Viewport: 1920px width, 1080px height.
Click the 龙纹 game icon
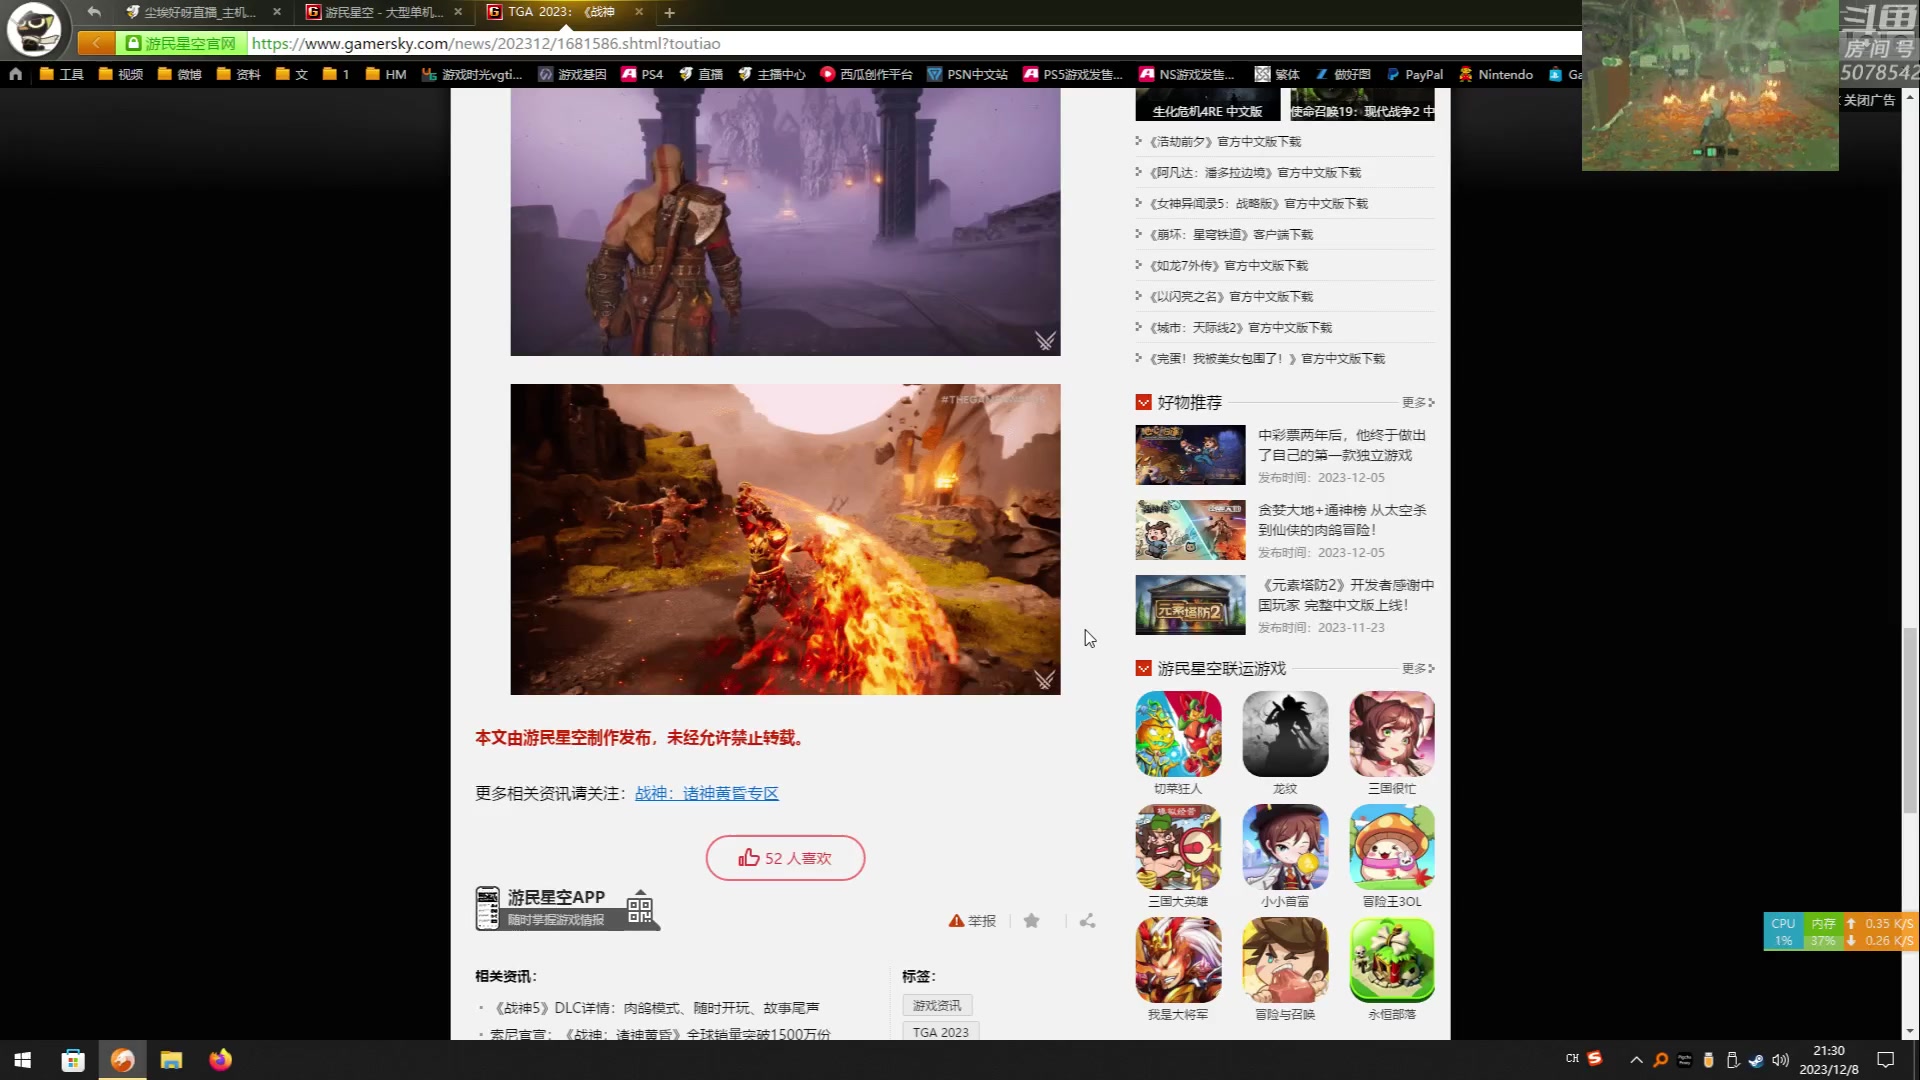click(1285, 734)
